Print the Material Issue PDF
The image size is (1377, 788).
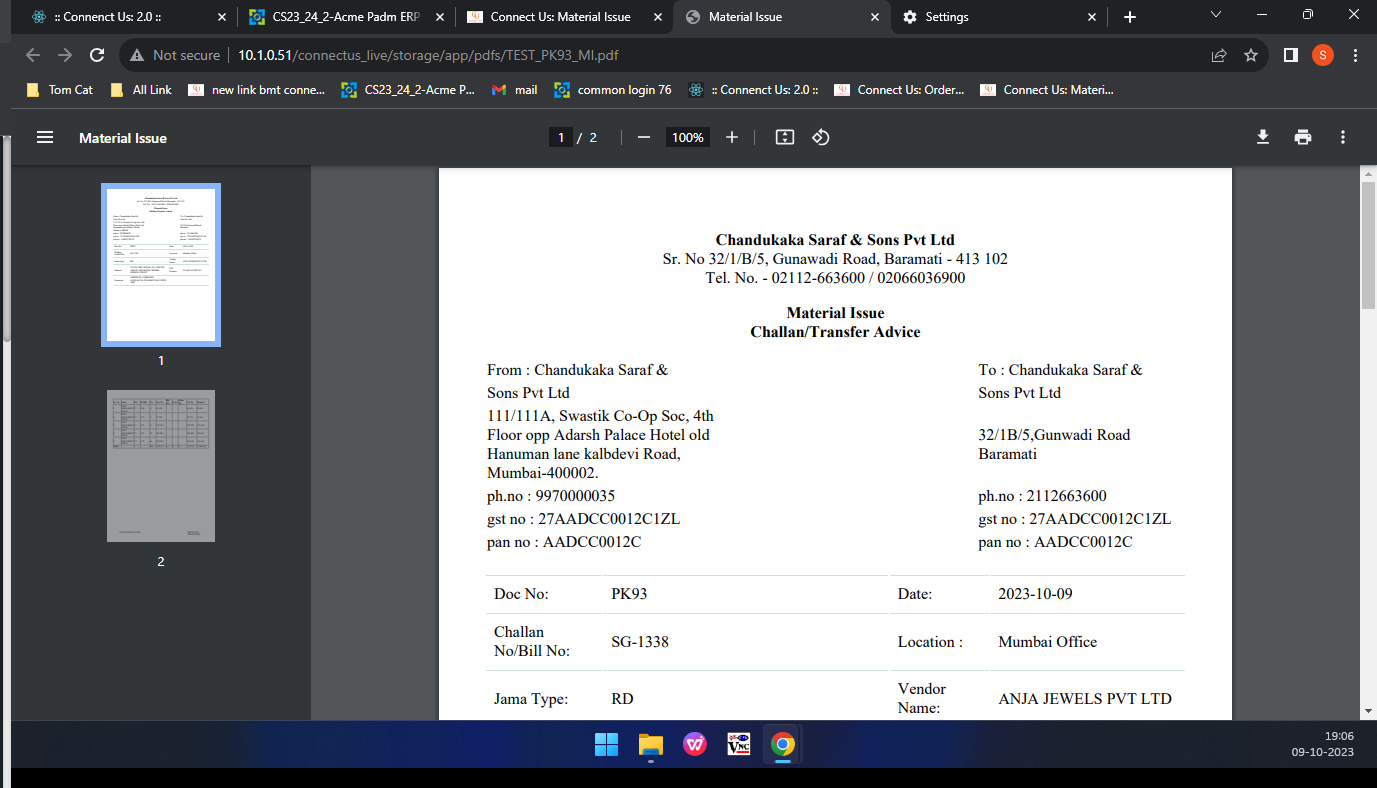pos(1303,137)
